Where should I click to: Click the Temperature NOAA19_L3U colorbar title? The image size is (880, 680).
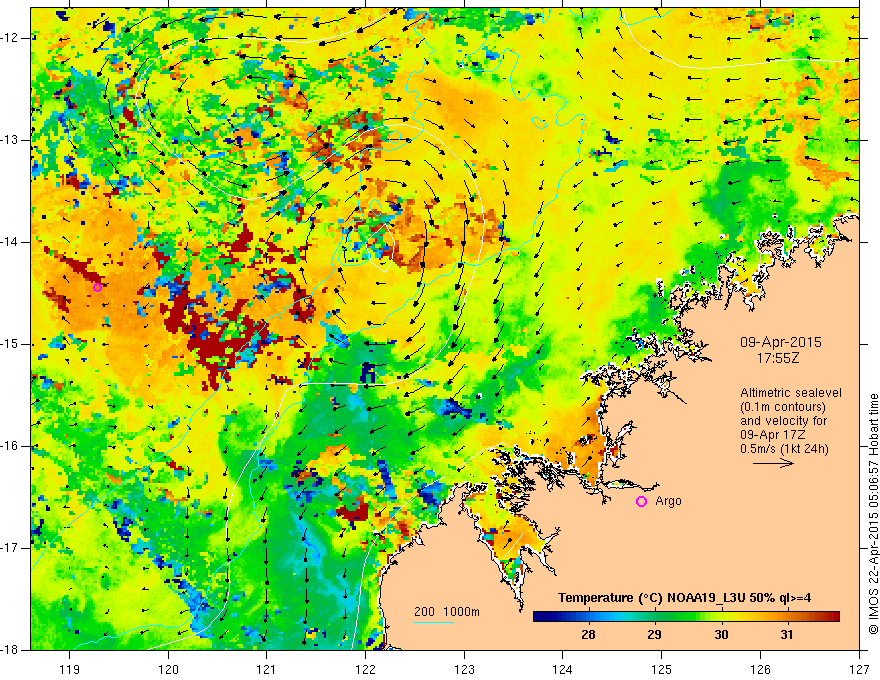(x=684, y=598)
